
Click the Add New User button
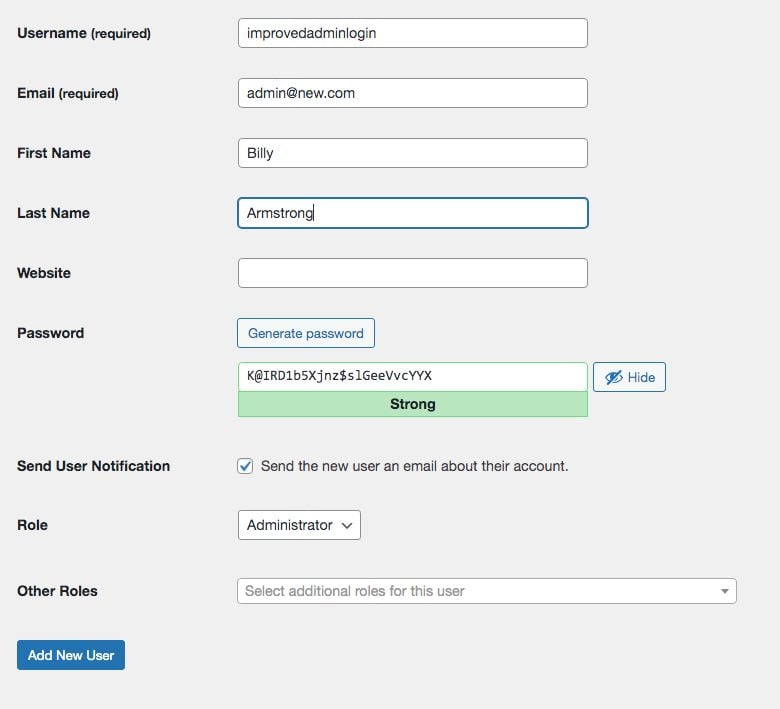click(x=71, y=655)
